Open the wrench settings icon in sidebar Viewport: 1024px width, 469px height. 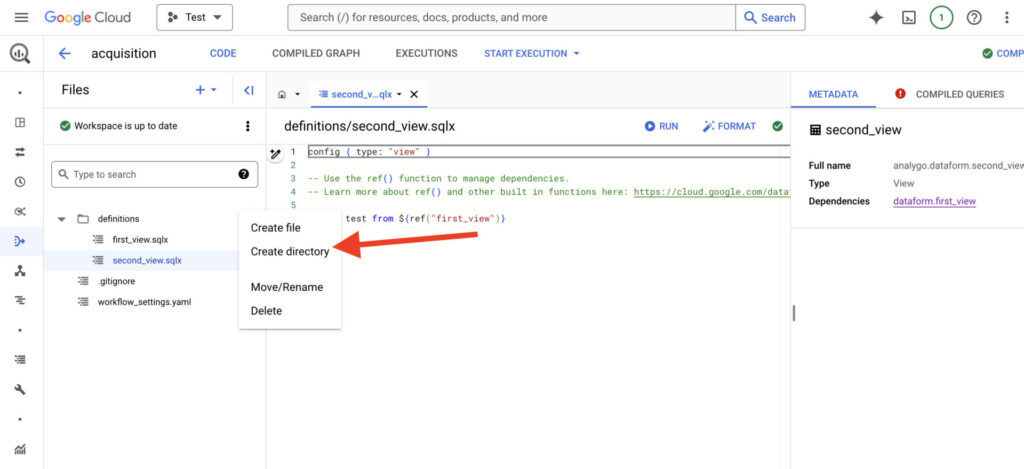pos(20,389)
